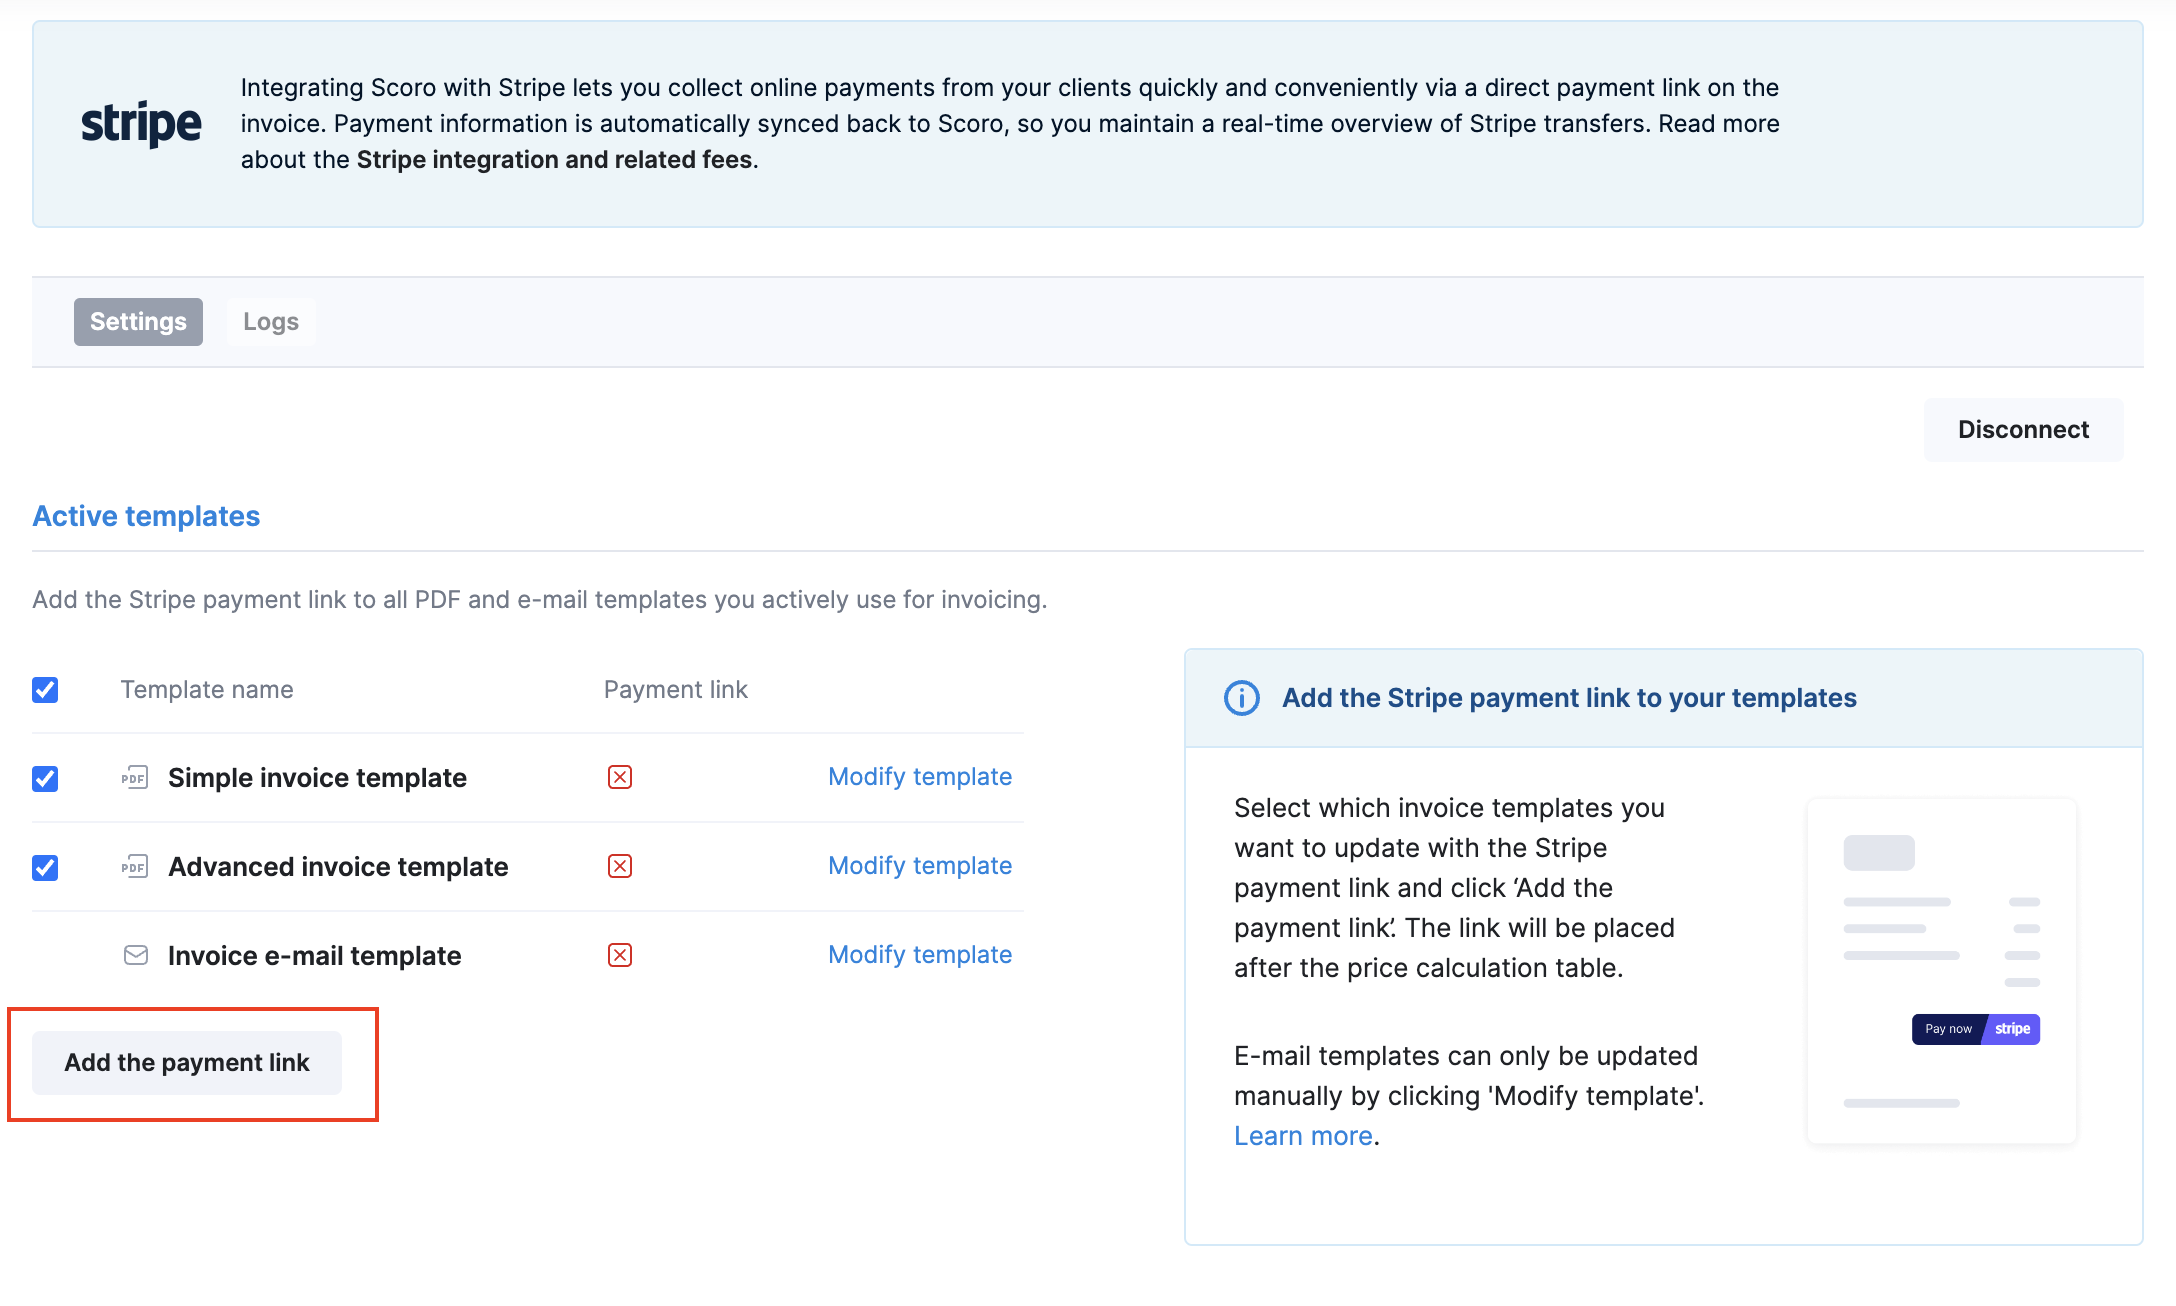The image size is (2176, 1306).
Task: Click the Payment link column header
Action: [676, 690]
